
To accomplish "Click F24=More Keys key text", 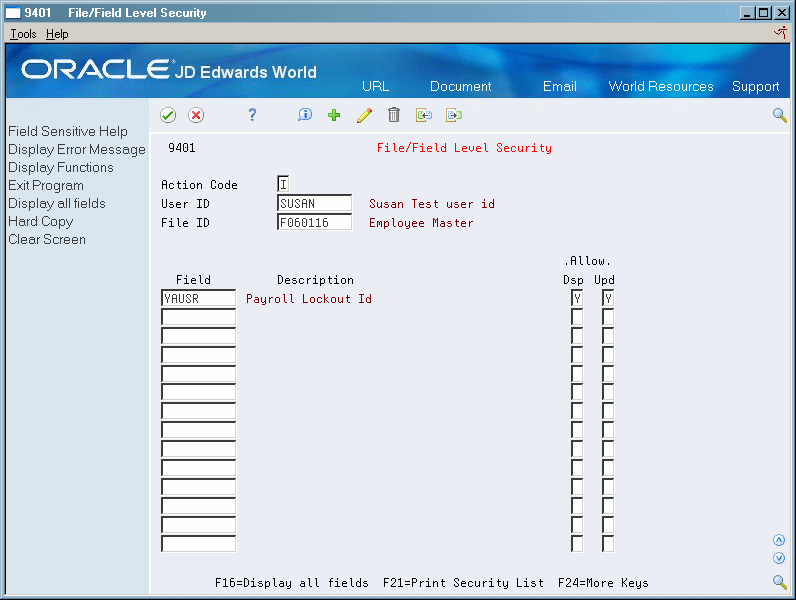I will pos(603,583).
